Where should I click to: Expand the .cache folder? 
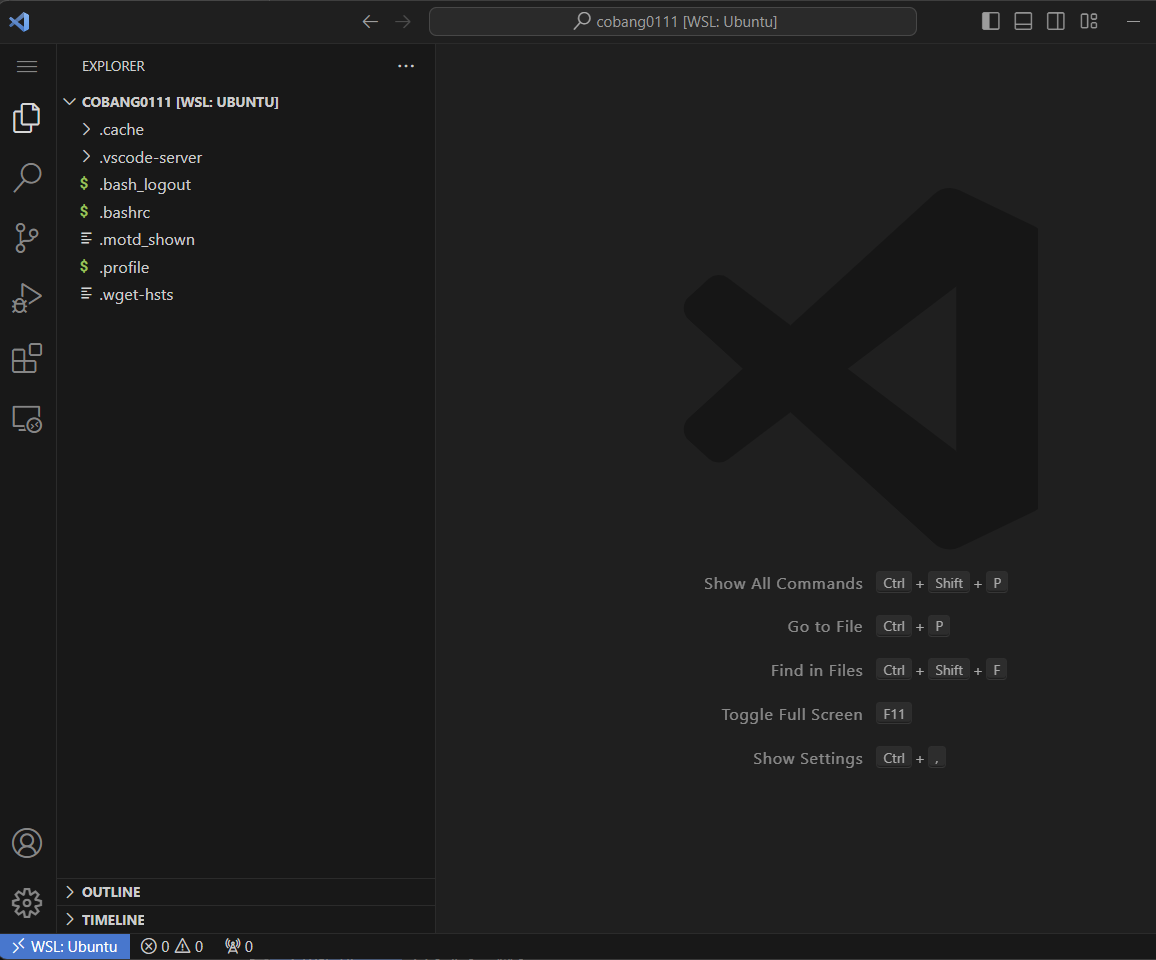point(246,130)
